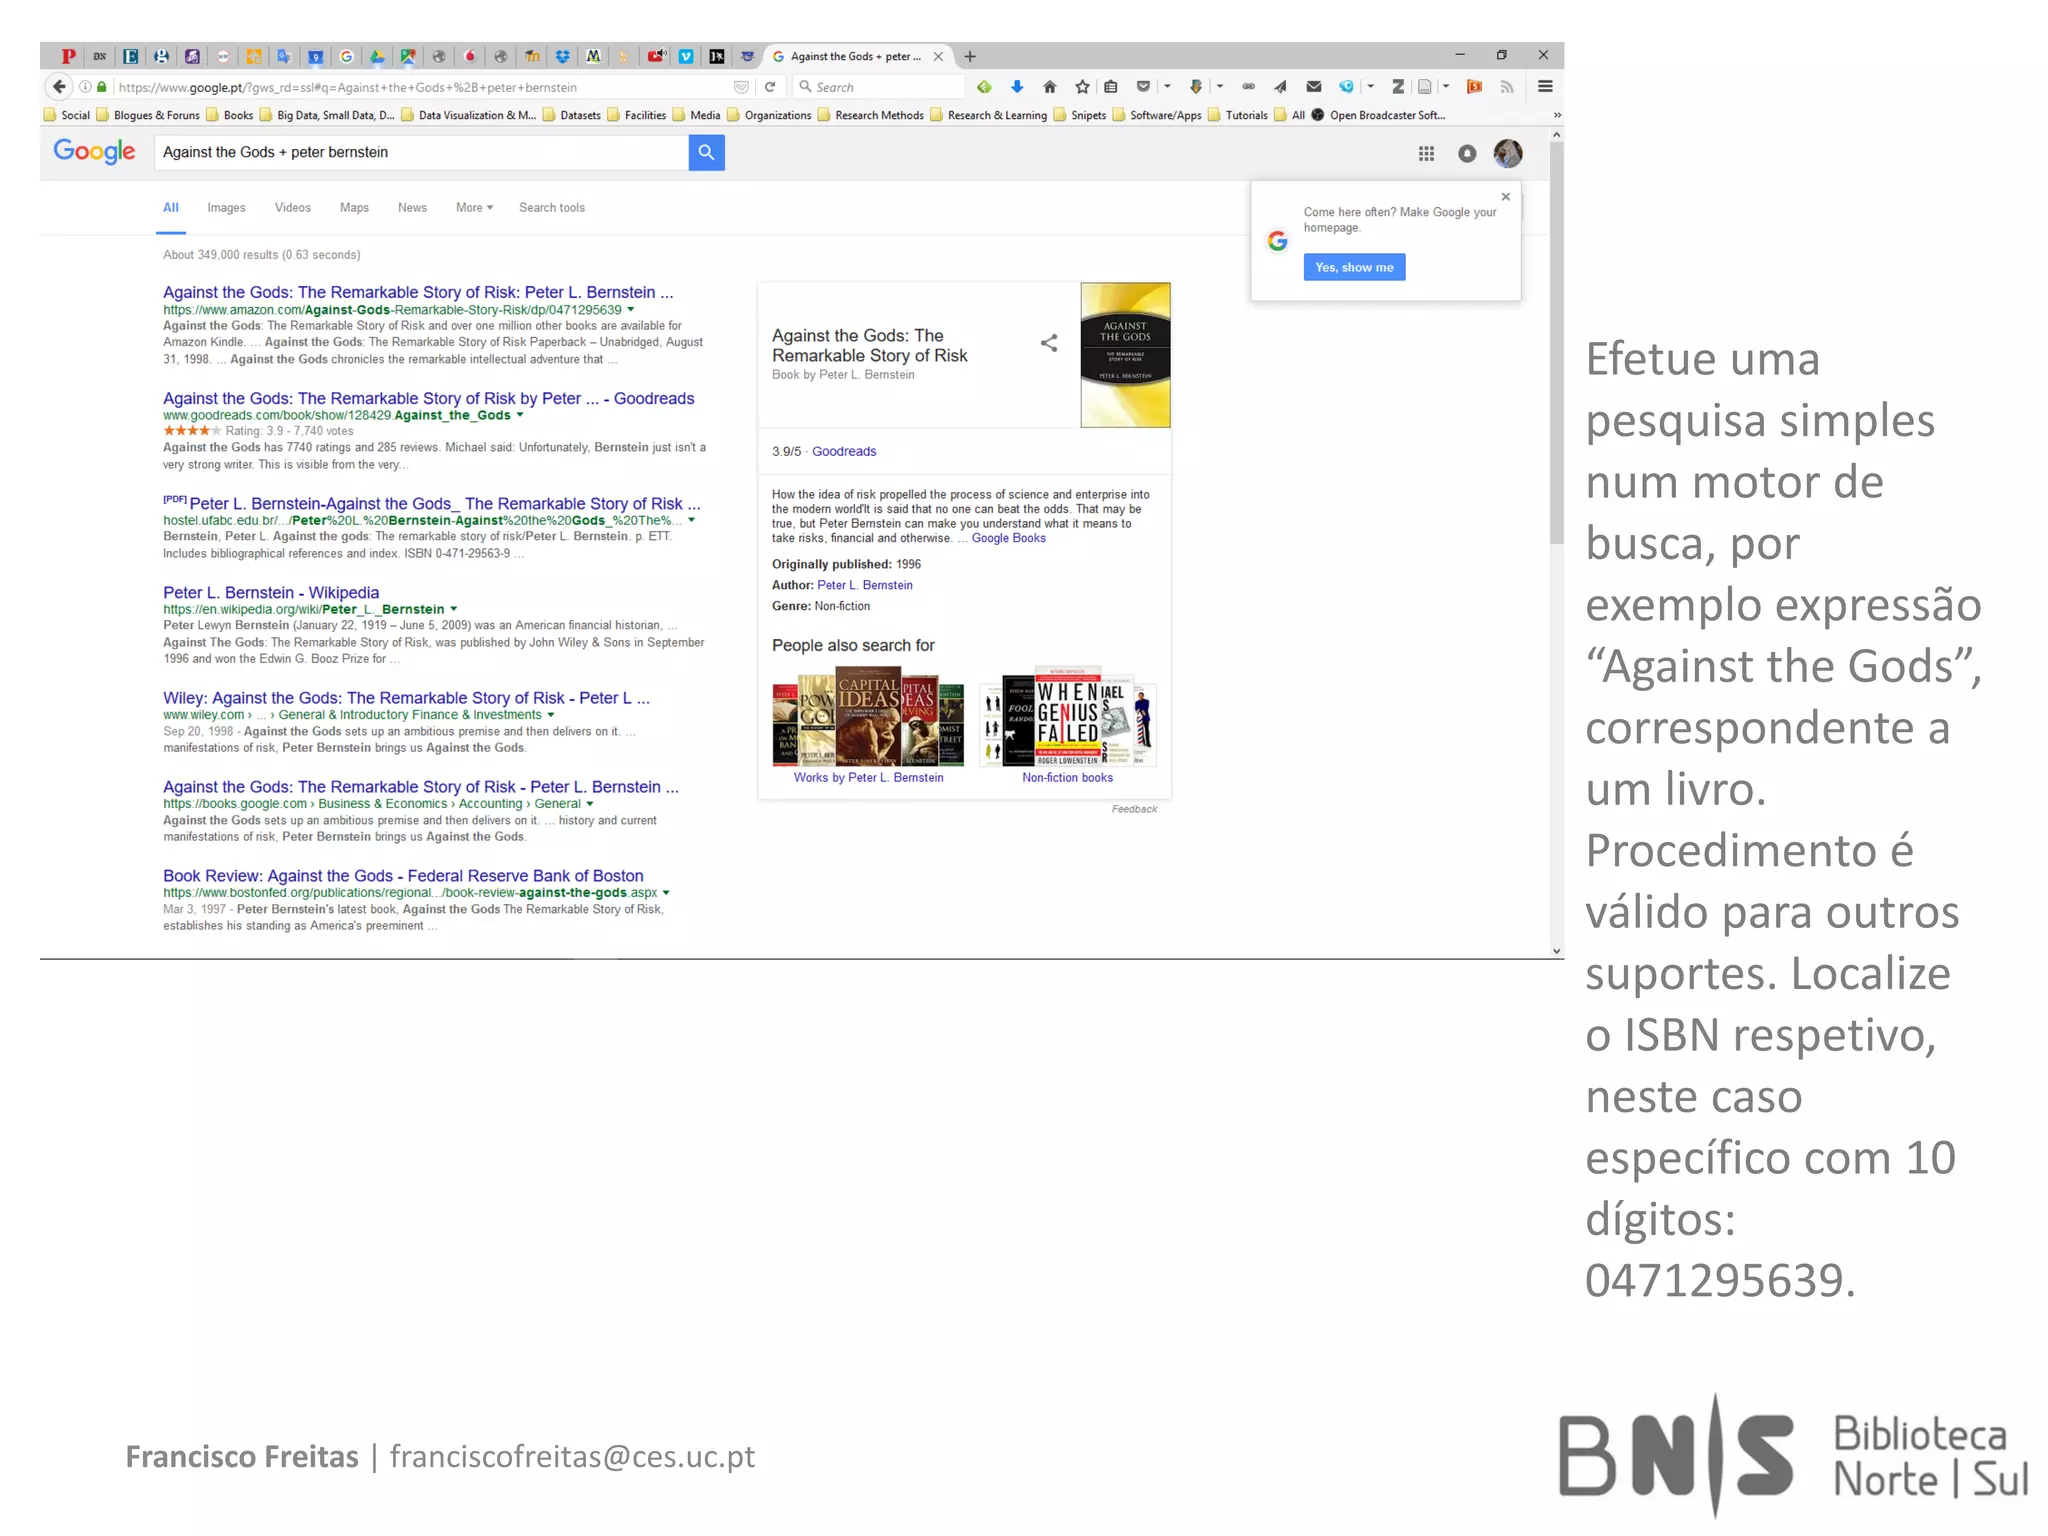Open the Peter L. Bernstein Wikipedia link
Viewport: 2048px width, 1536px height.
tap(271, 592)
